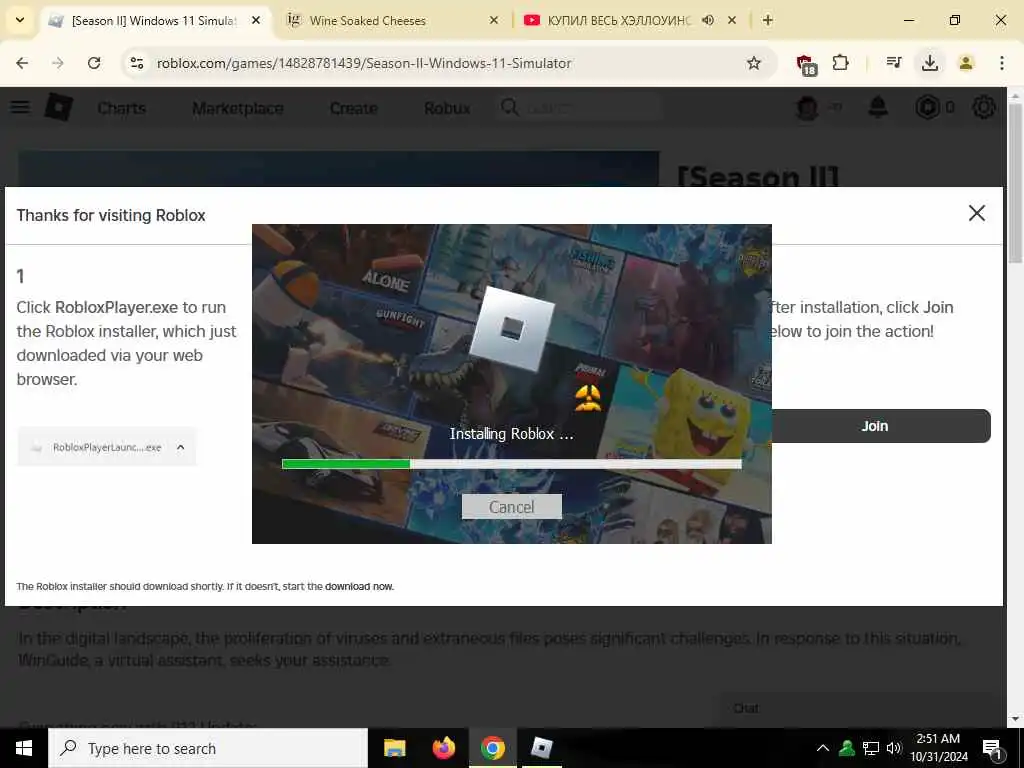1024x768 pixels.
Task: Open the Marketplace menu item
Action: 238,108
